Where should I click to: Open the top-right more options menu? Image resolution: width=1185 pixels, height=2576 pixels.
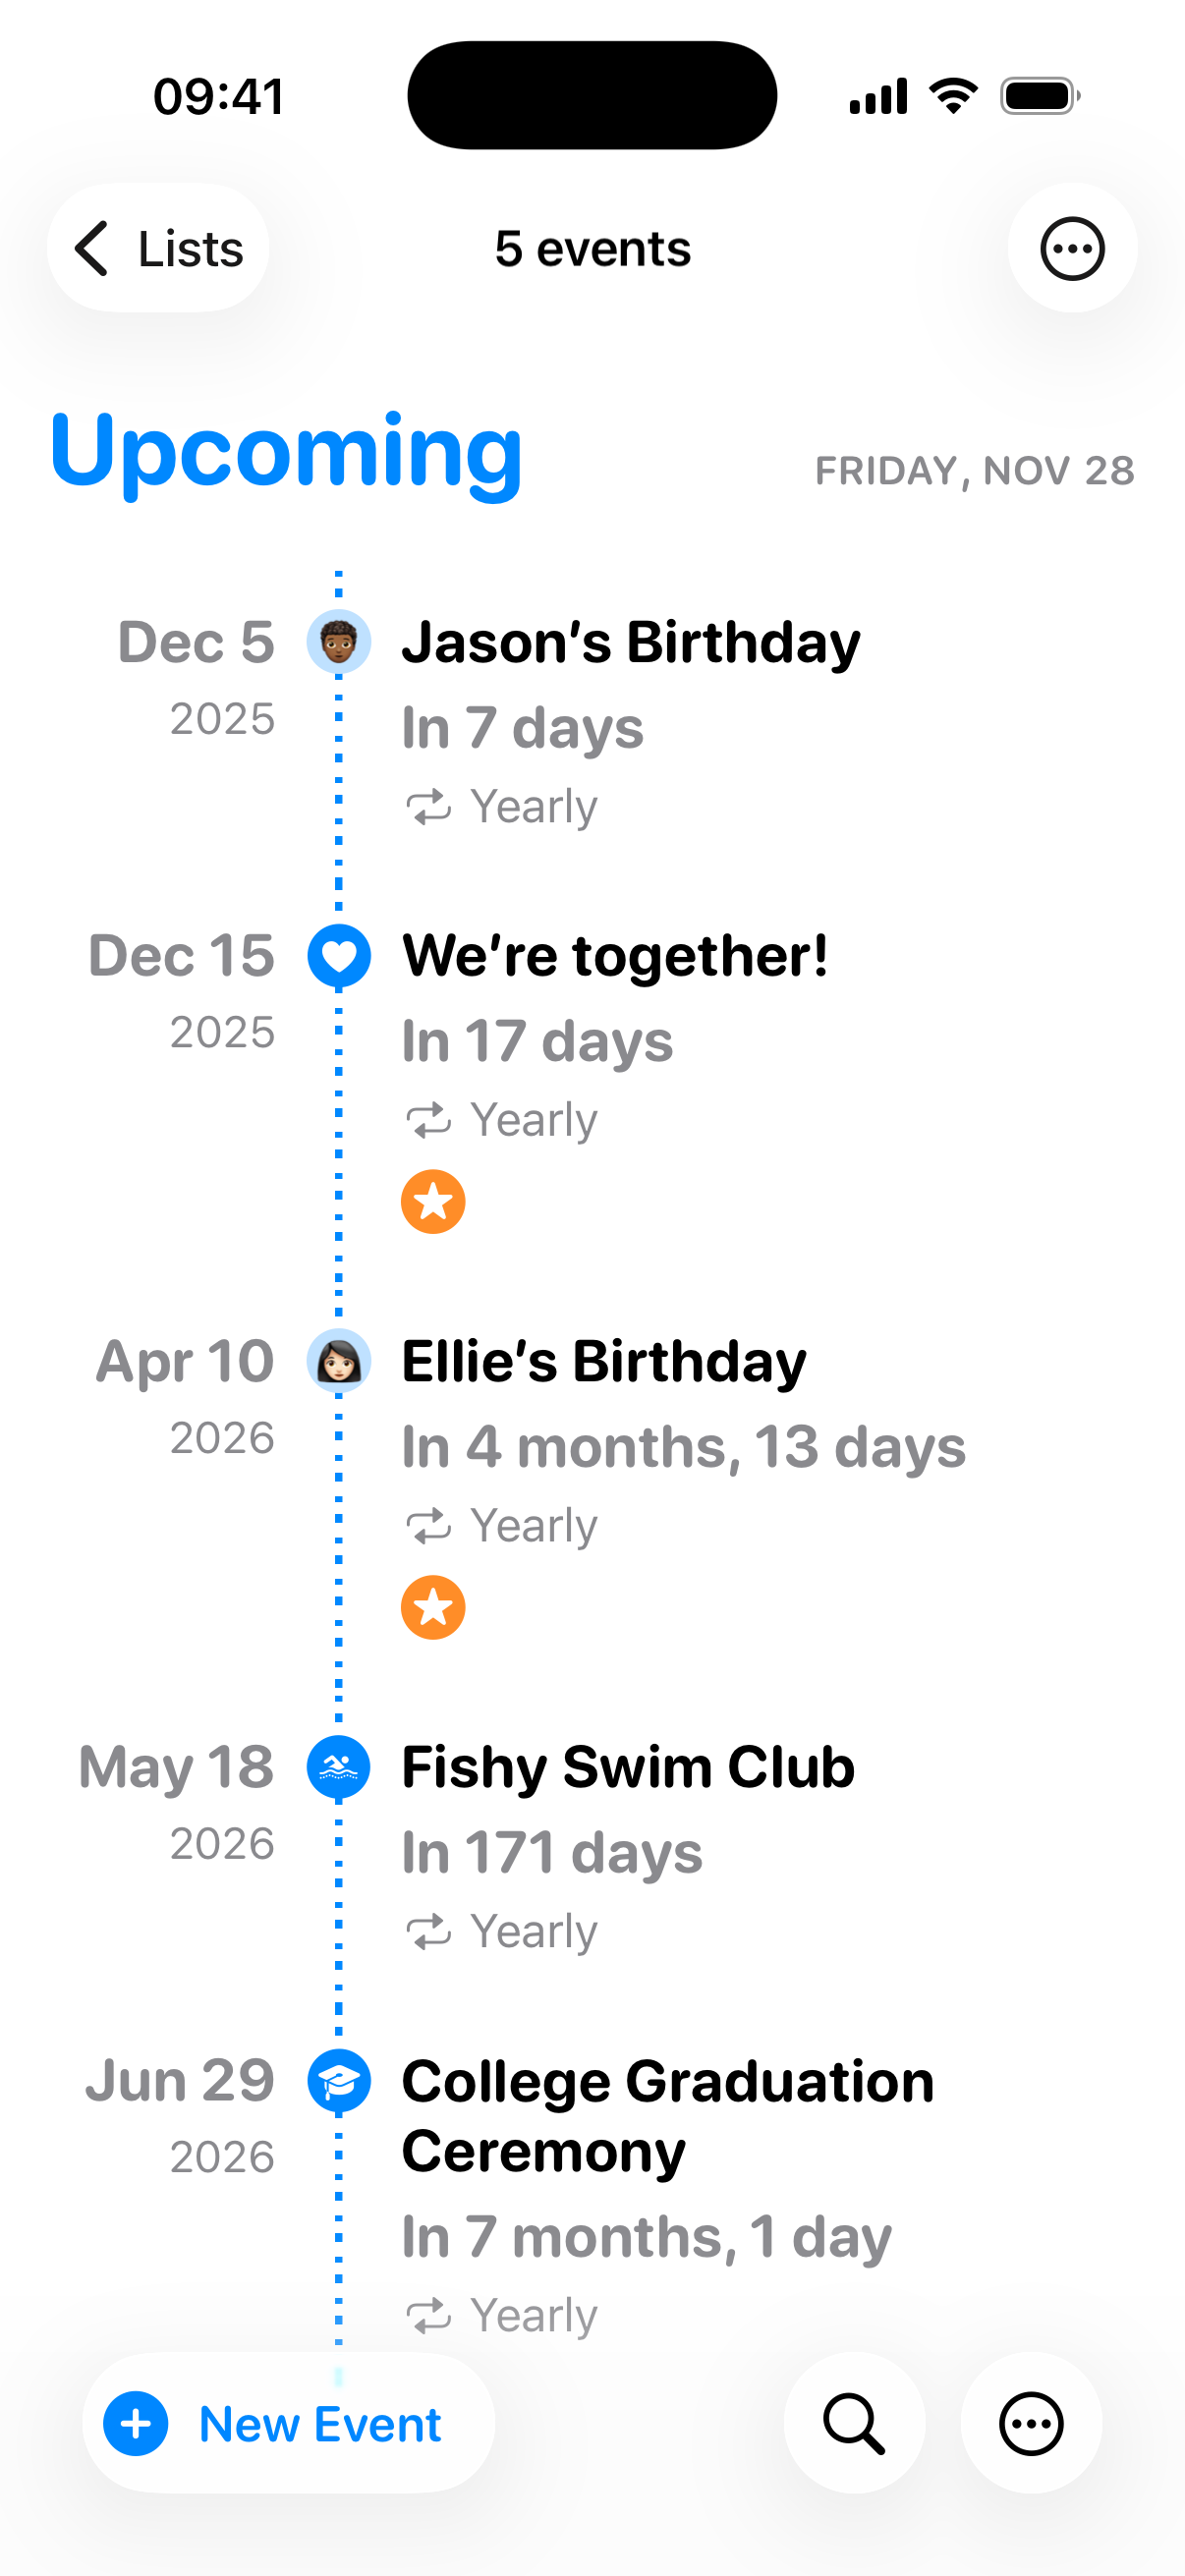pos(1072,248)
